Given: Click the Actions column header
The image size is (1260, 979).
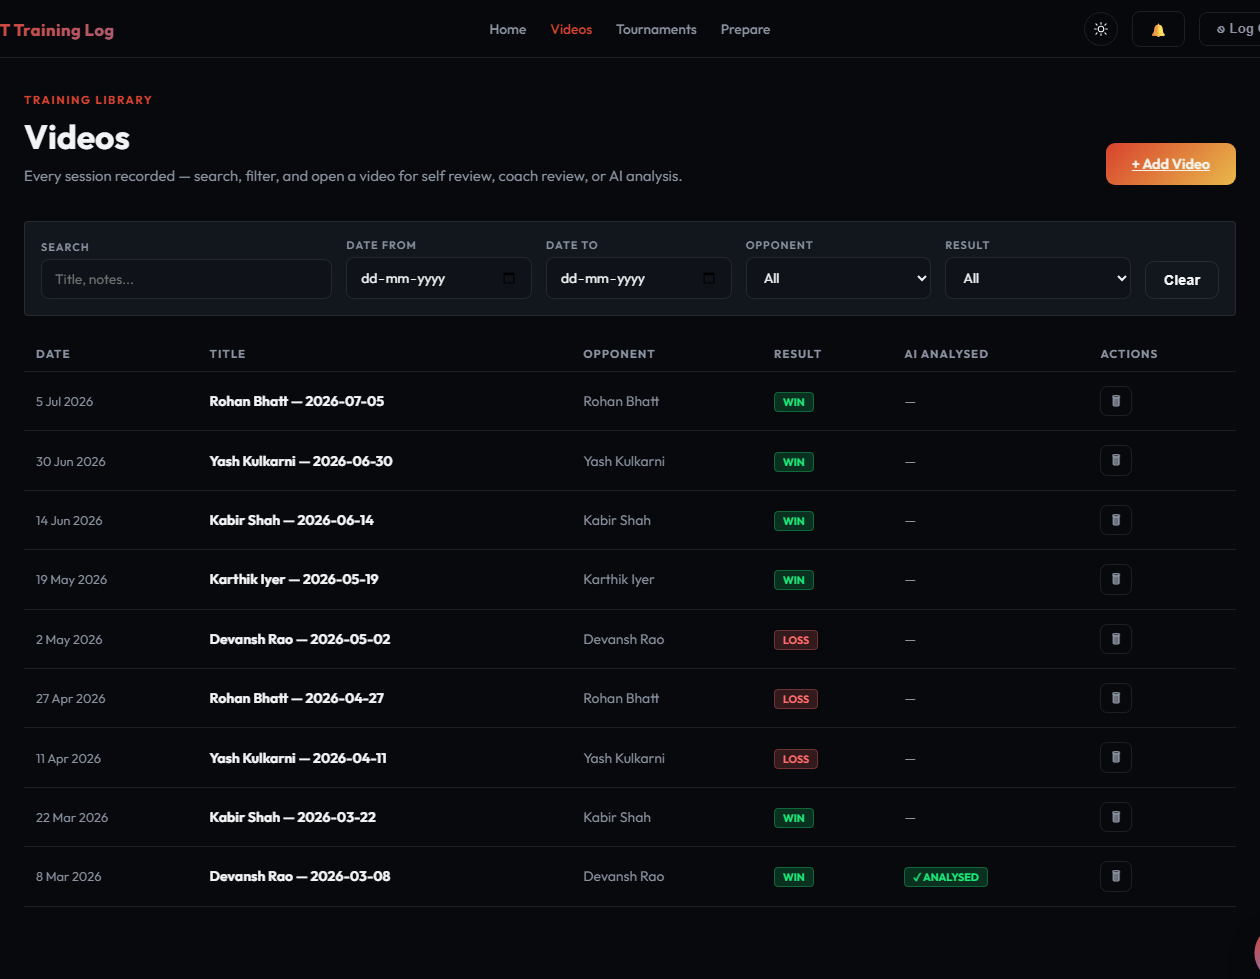Looking at the screenshot, I should pos(1129,354).
